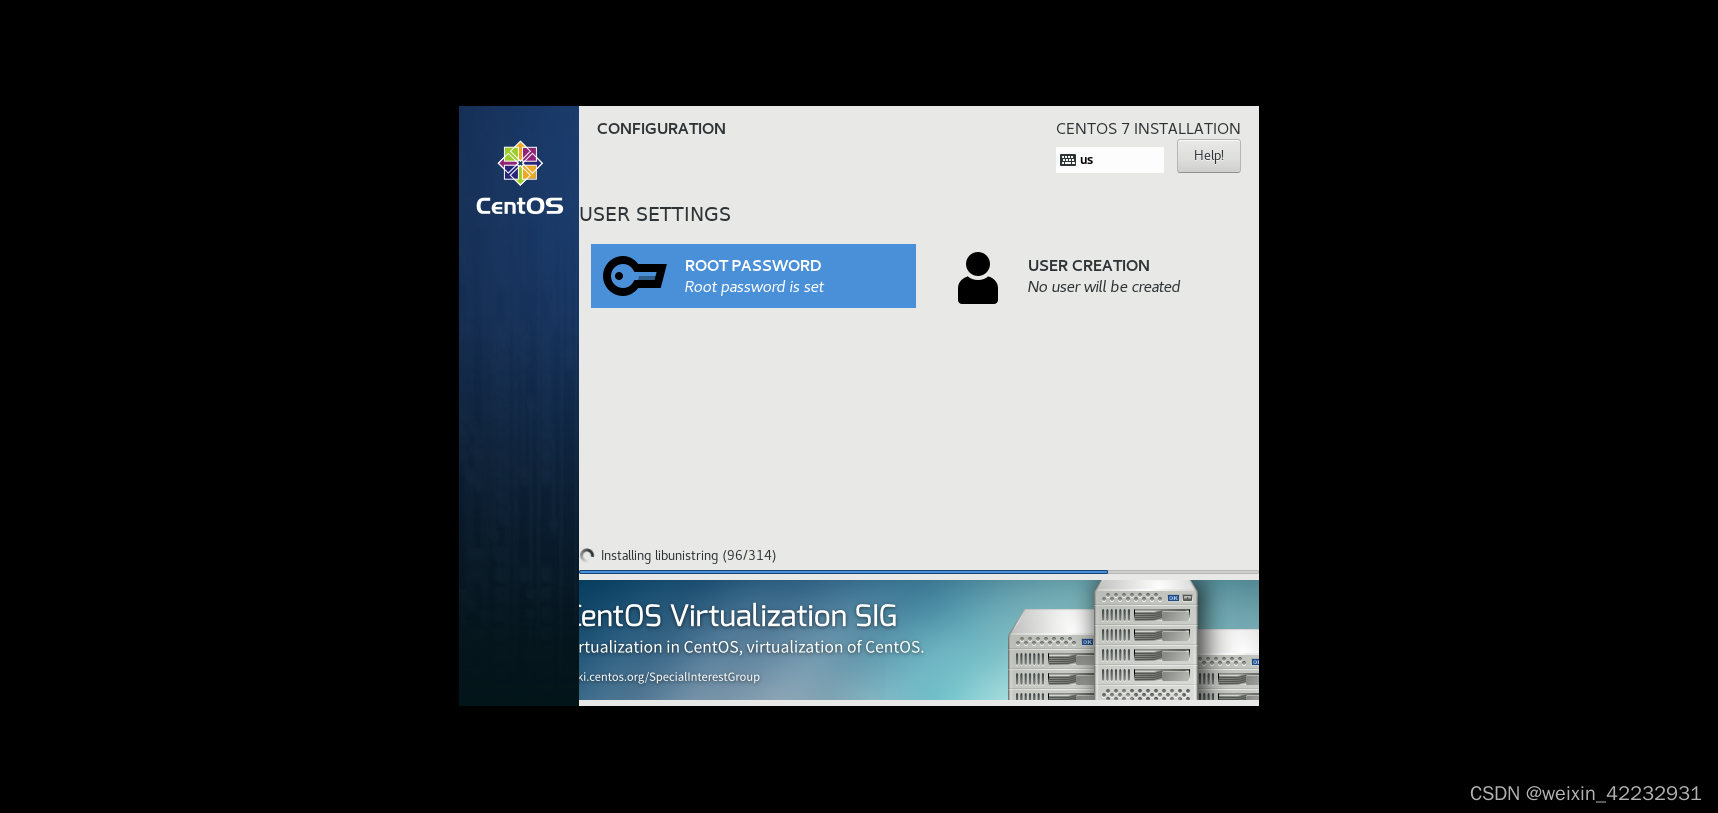The width and height of the screenshot is (1718, 813).
Task: Click the keyboard icon next to us
Action: click(1068, 160)
